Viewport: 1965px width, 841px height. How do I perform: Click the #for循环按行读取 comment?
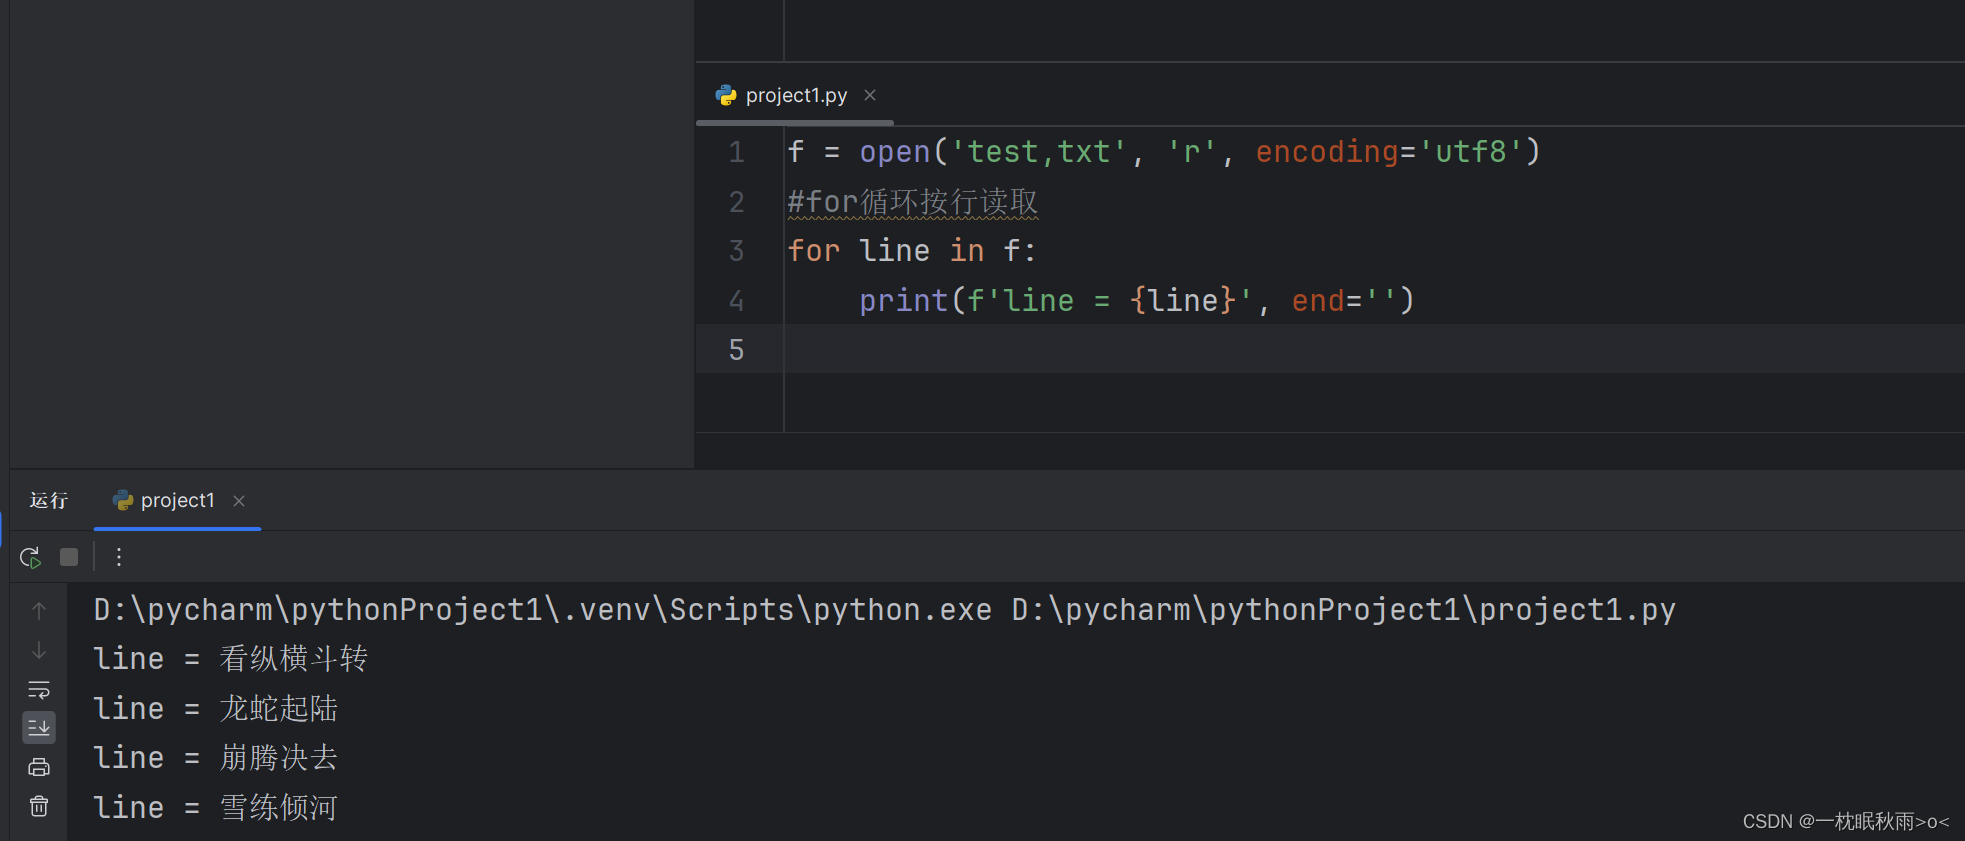tap(913, 202)
